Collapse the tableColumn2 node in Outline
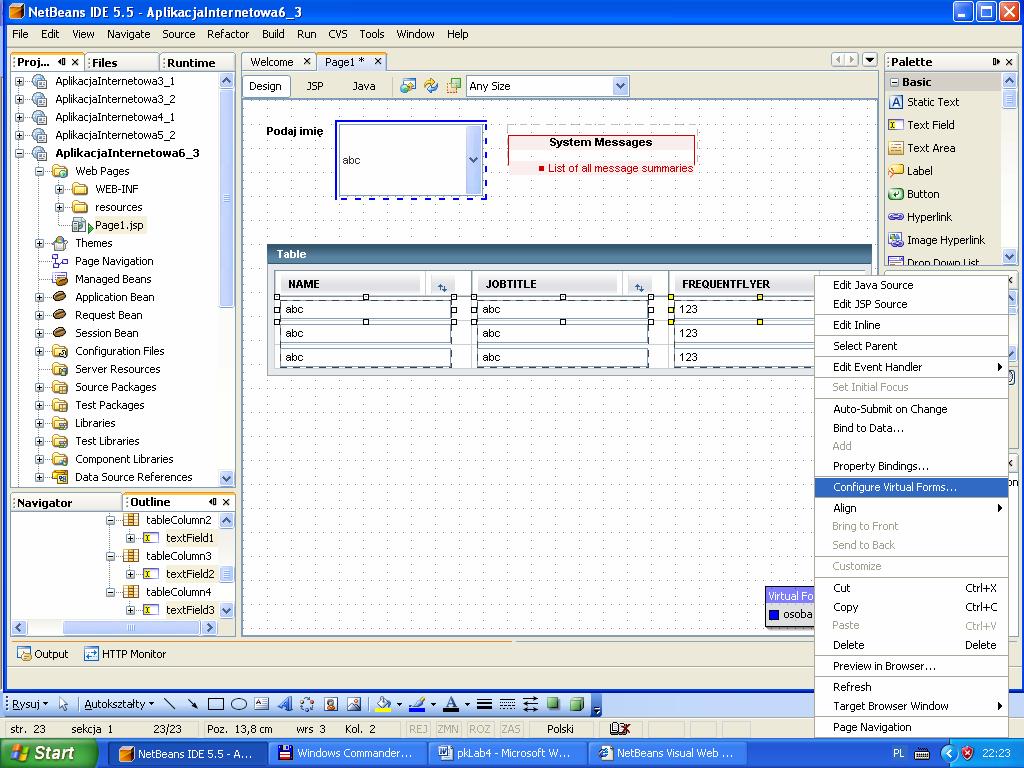 click(x=110, y=520)
